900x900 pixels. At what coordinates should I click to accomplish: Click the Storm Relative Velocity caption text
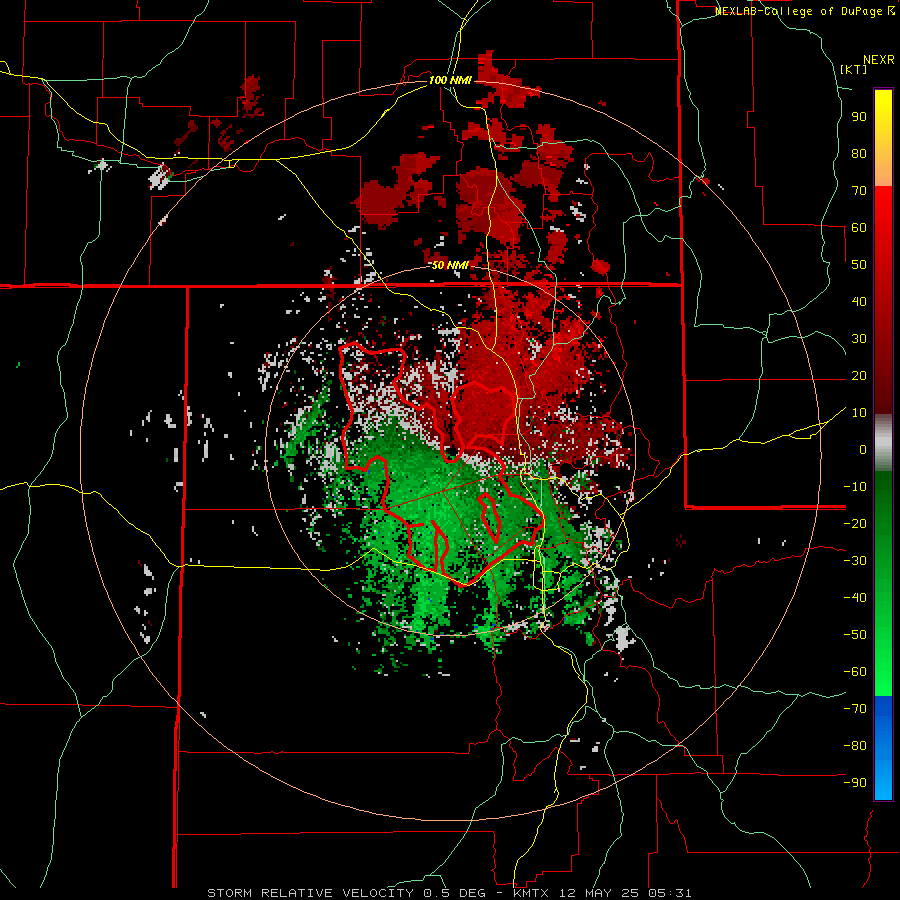(x=449, y=893)
